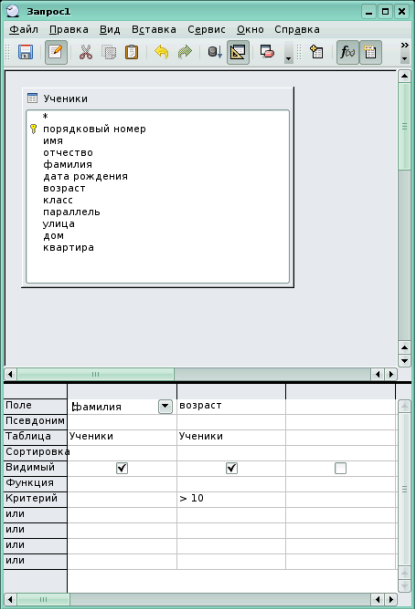
Task: Click the Cut scissors icon
Action: (x=85, y=52)
